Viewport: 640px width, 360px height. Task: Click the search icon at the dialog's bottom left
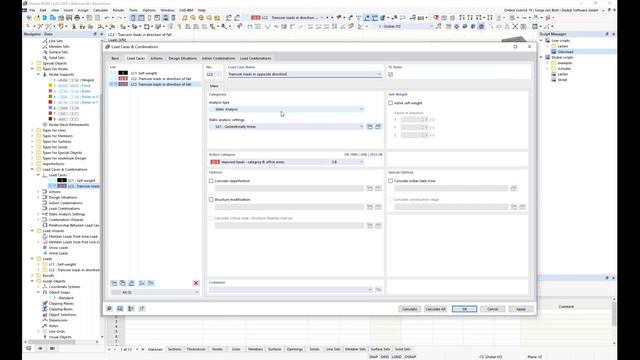coord(109,309)
